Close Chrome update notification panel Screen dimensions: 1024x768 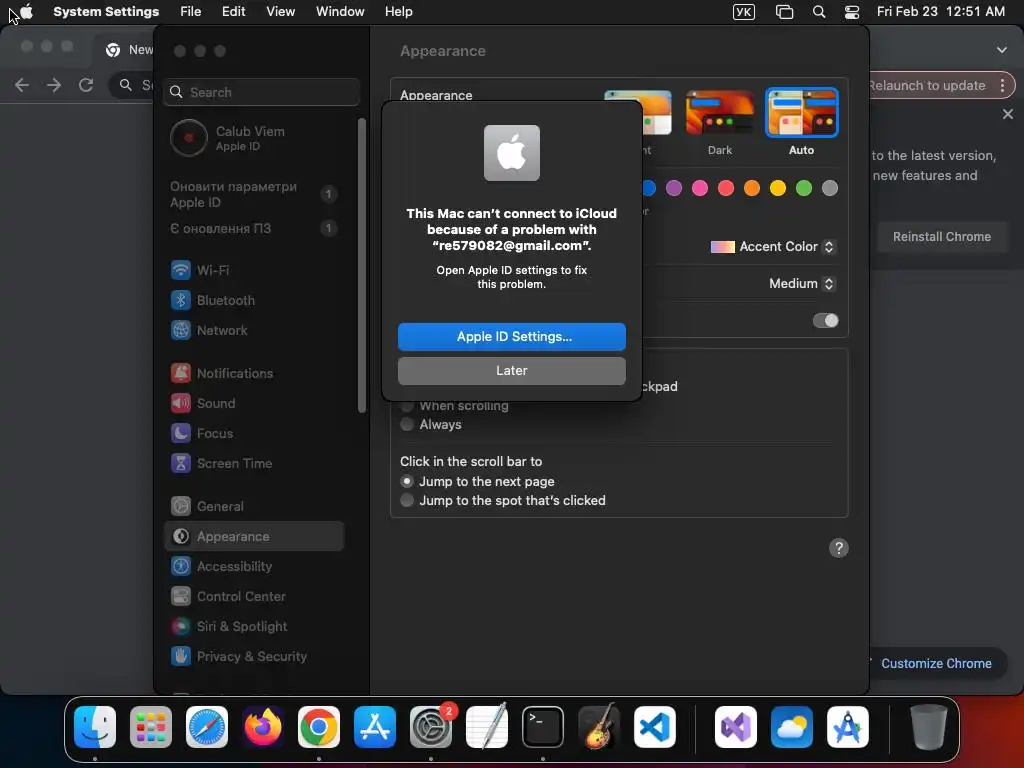point(1008,114)
